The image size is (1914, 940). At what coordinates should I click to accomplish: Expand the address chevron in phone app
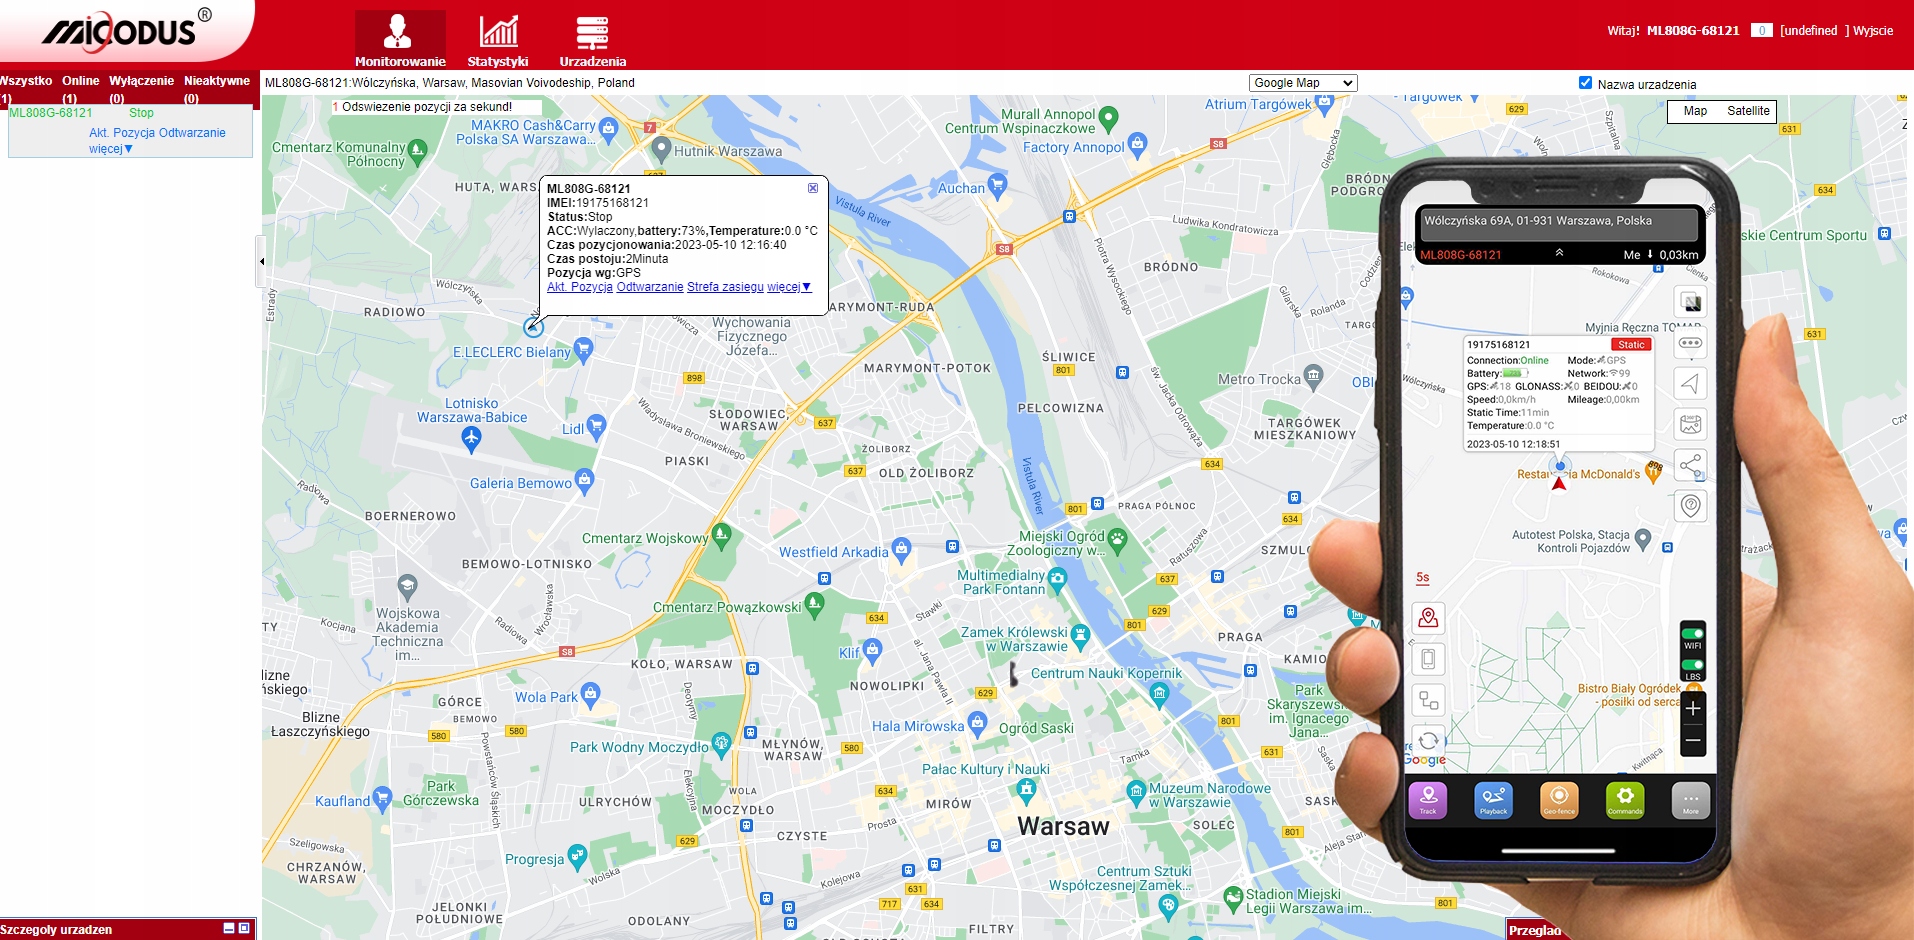[1558, 253]
